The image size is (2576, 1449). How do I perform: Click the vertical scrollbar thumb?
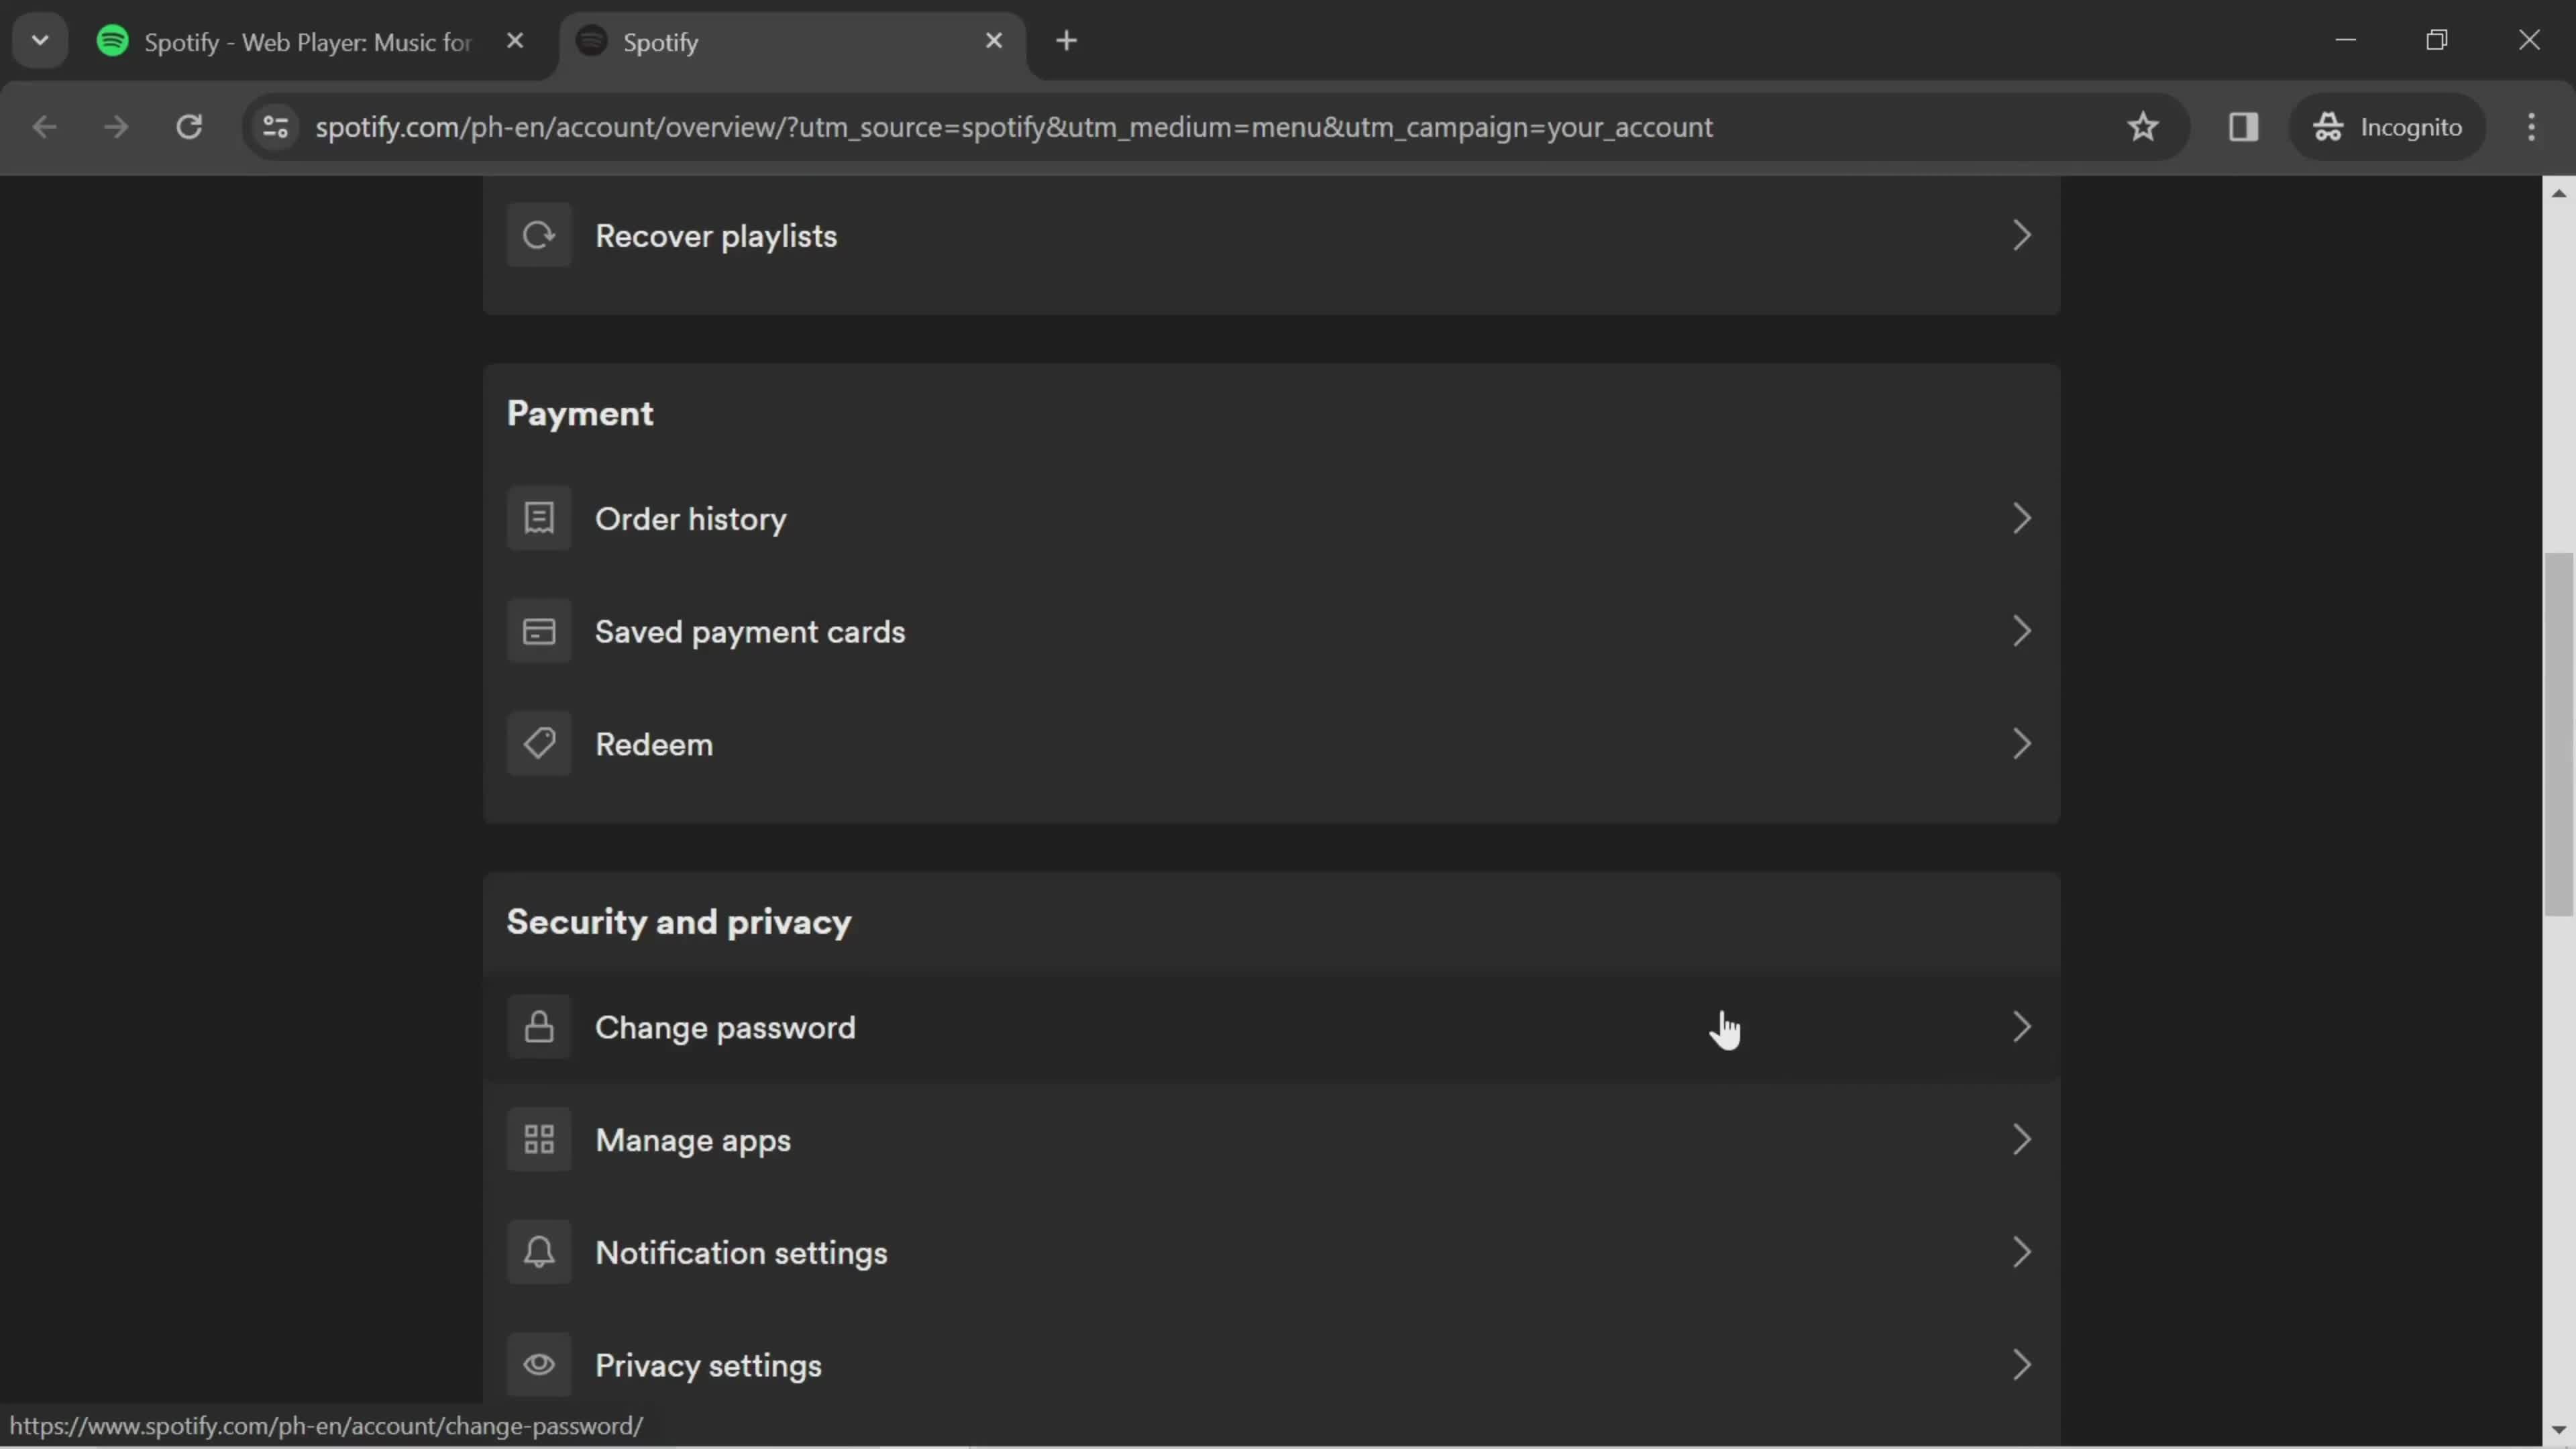tap(2558, 733)
